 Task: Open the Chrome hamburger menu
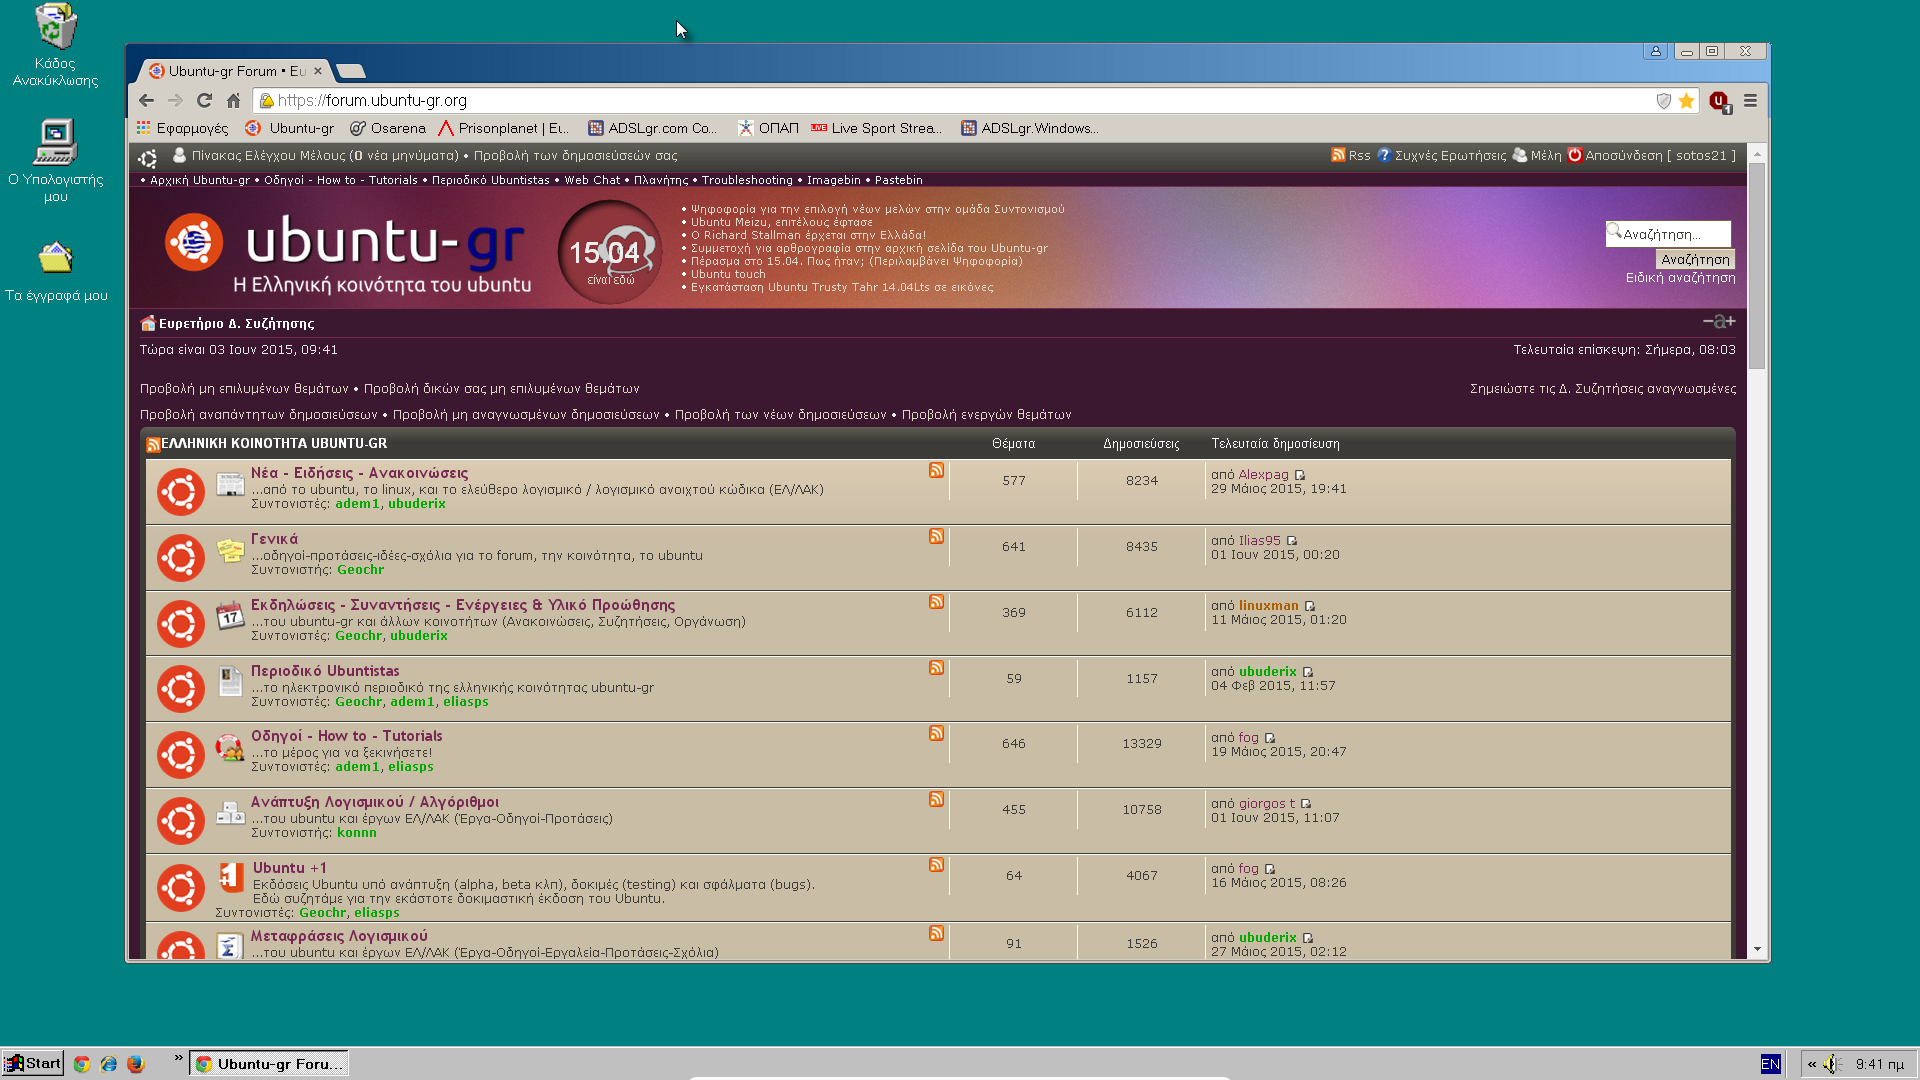pyautogui.click(x=1750, y=100)
